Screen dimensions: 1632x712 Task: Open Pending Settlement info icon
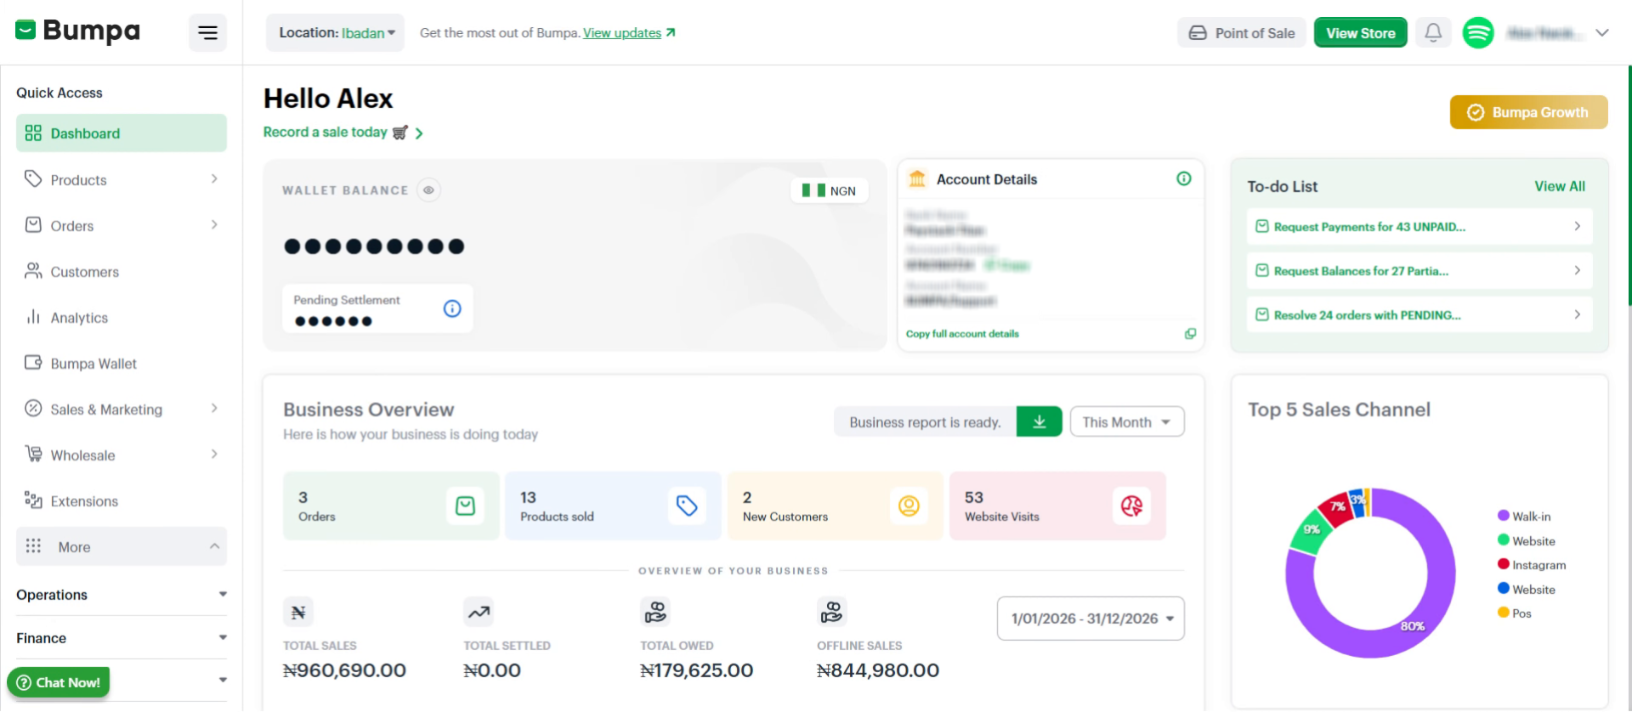click(452, 309)
